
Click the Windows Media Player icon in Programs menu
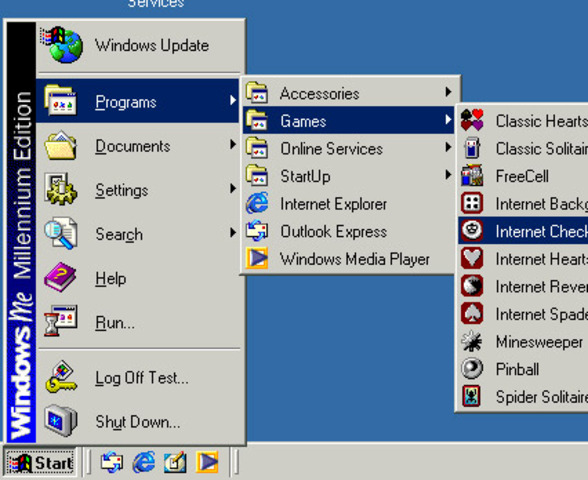coord(257,258)
